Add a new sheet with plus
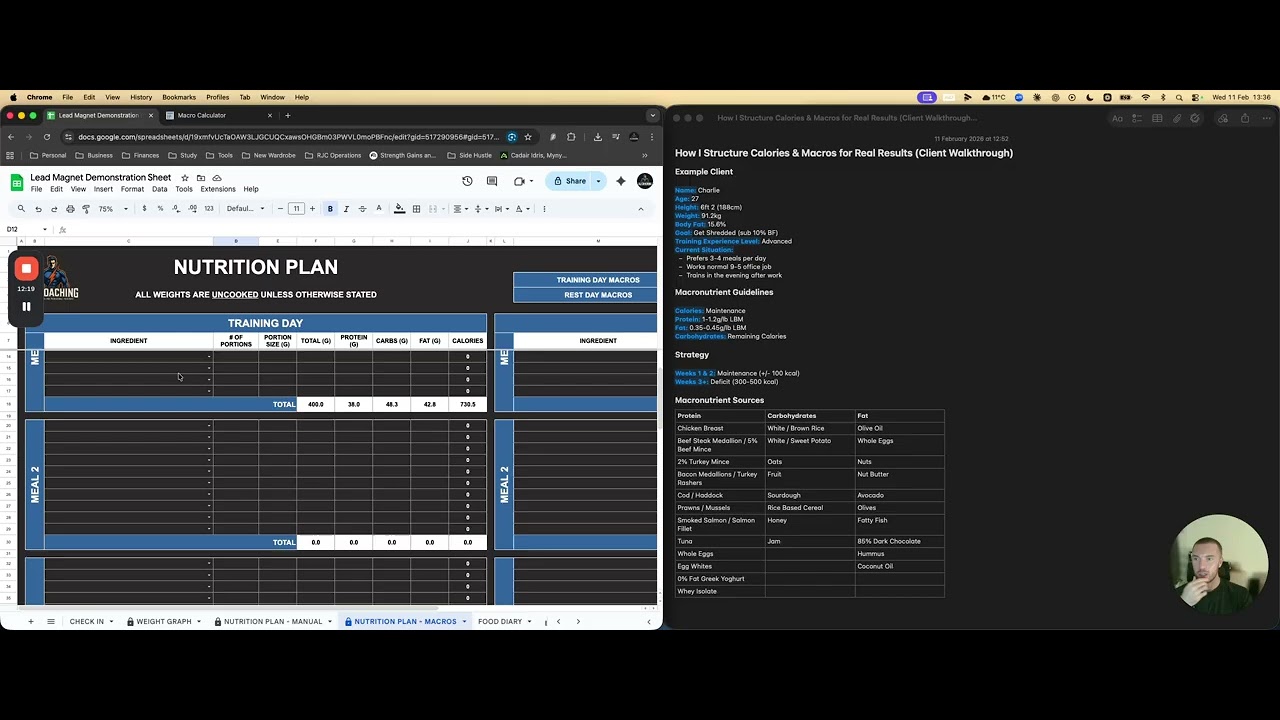The height and width of the screenshot is (720, 1280). coord(31,622)
